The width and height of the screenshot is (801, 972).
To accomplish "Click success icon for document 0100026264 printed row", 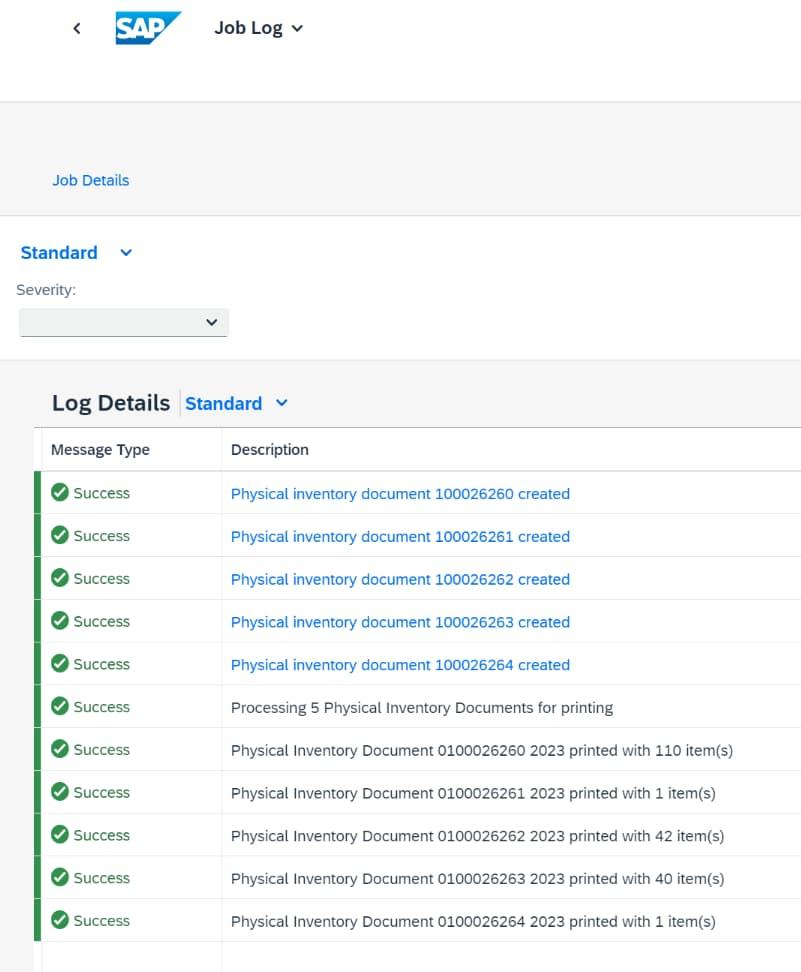I will coord(60,921).
